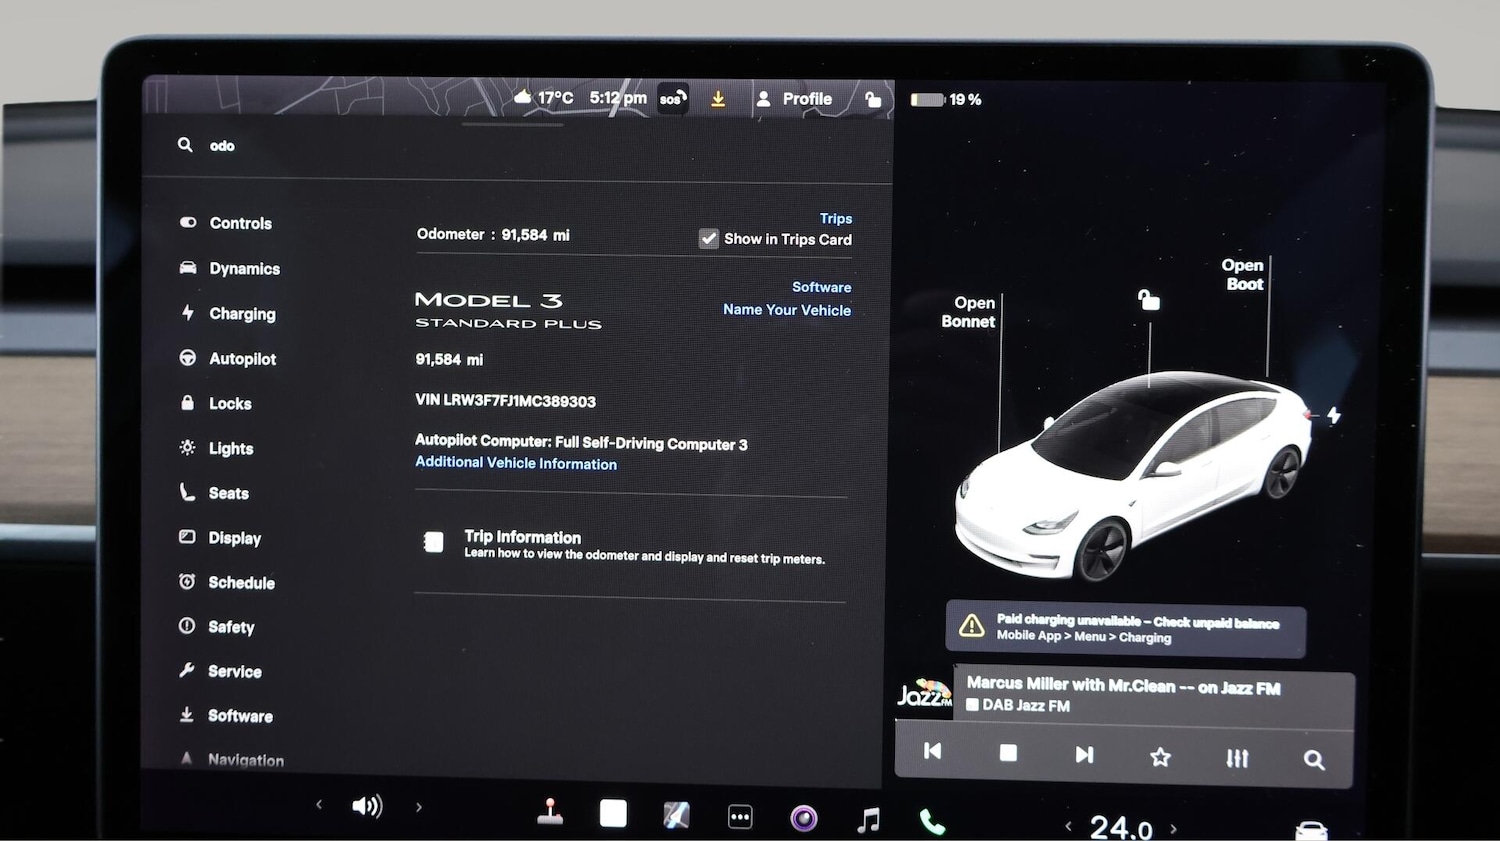Launch Arcade via the joystick icon

[549, 814]
